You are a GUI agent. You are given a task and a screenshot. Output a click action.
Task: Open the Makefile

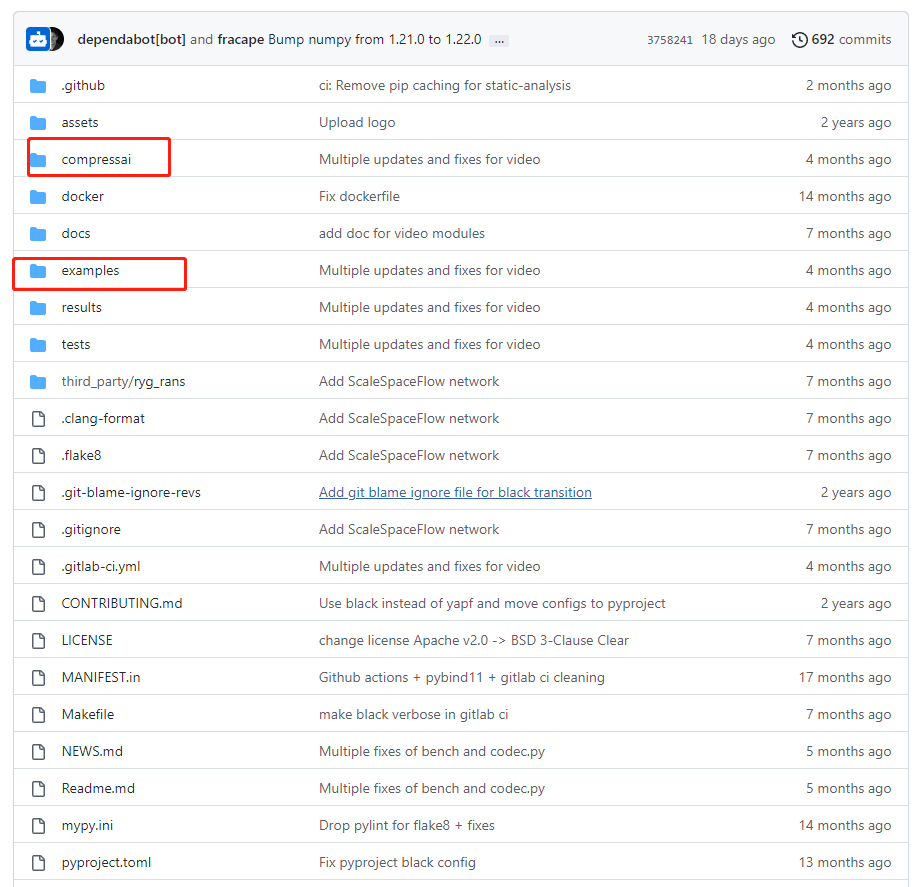click(x=88, y=714)
